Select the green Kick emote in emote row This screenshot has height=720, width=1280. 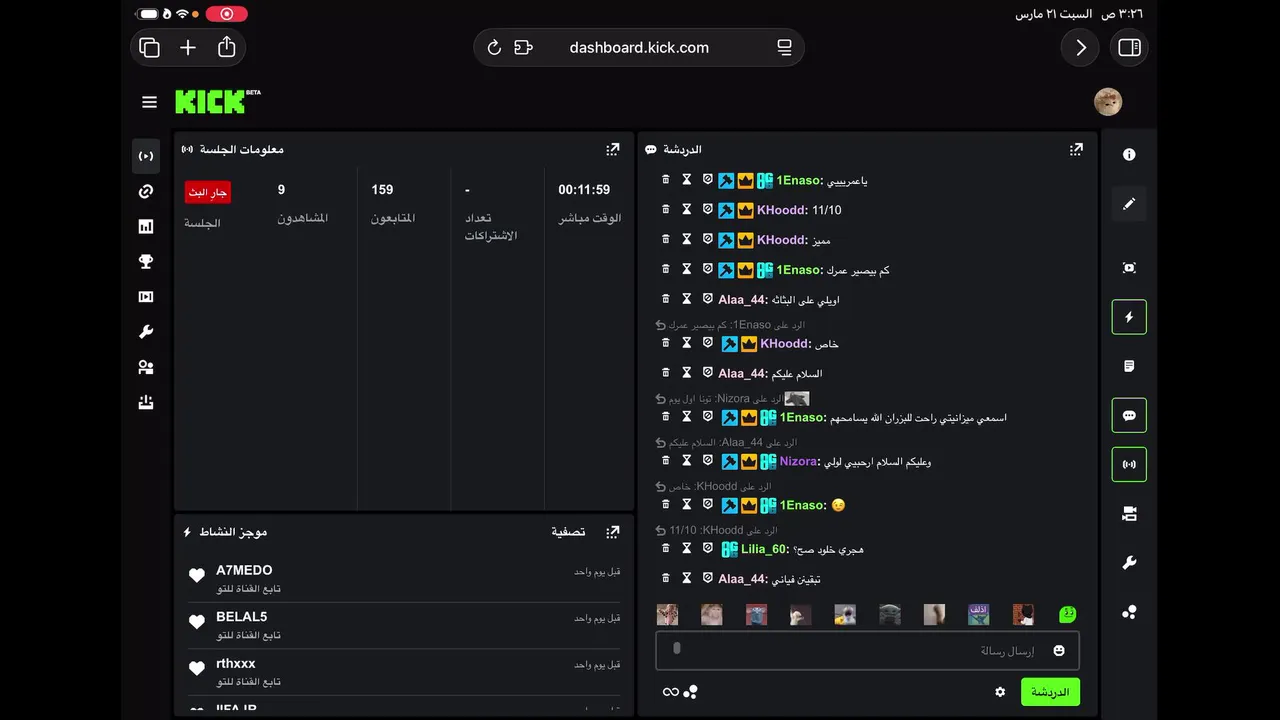tap(1067, 614)
